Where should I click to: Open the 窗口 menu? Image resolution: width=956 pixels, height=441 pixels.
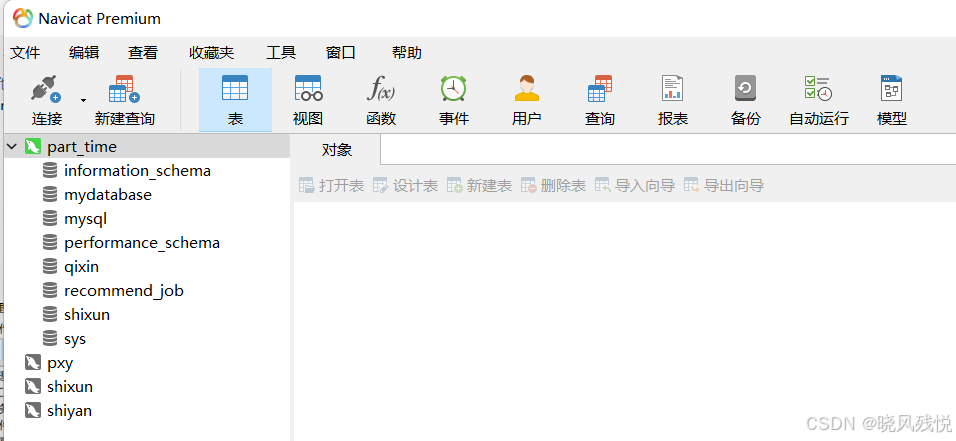[x=341, y=53]
